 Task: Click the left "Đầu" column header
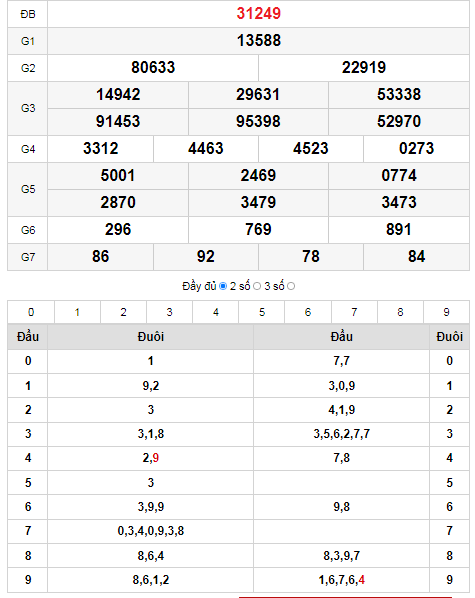(x=28, y=337)
